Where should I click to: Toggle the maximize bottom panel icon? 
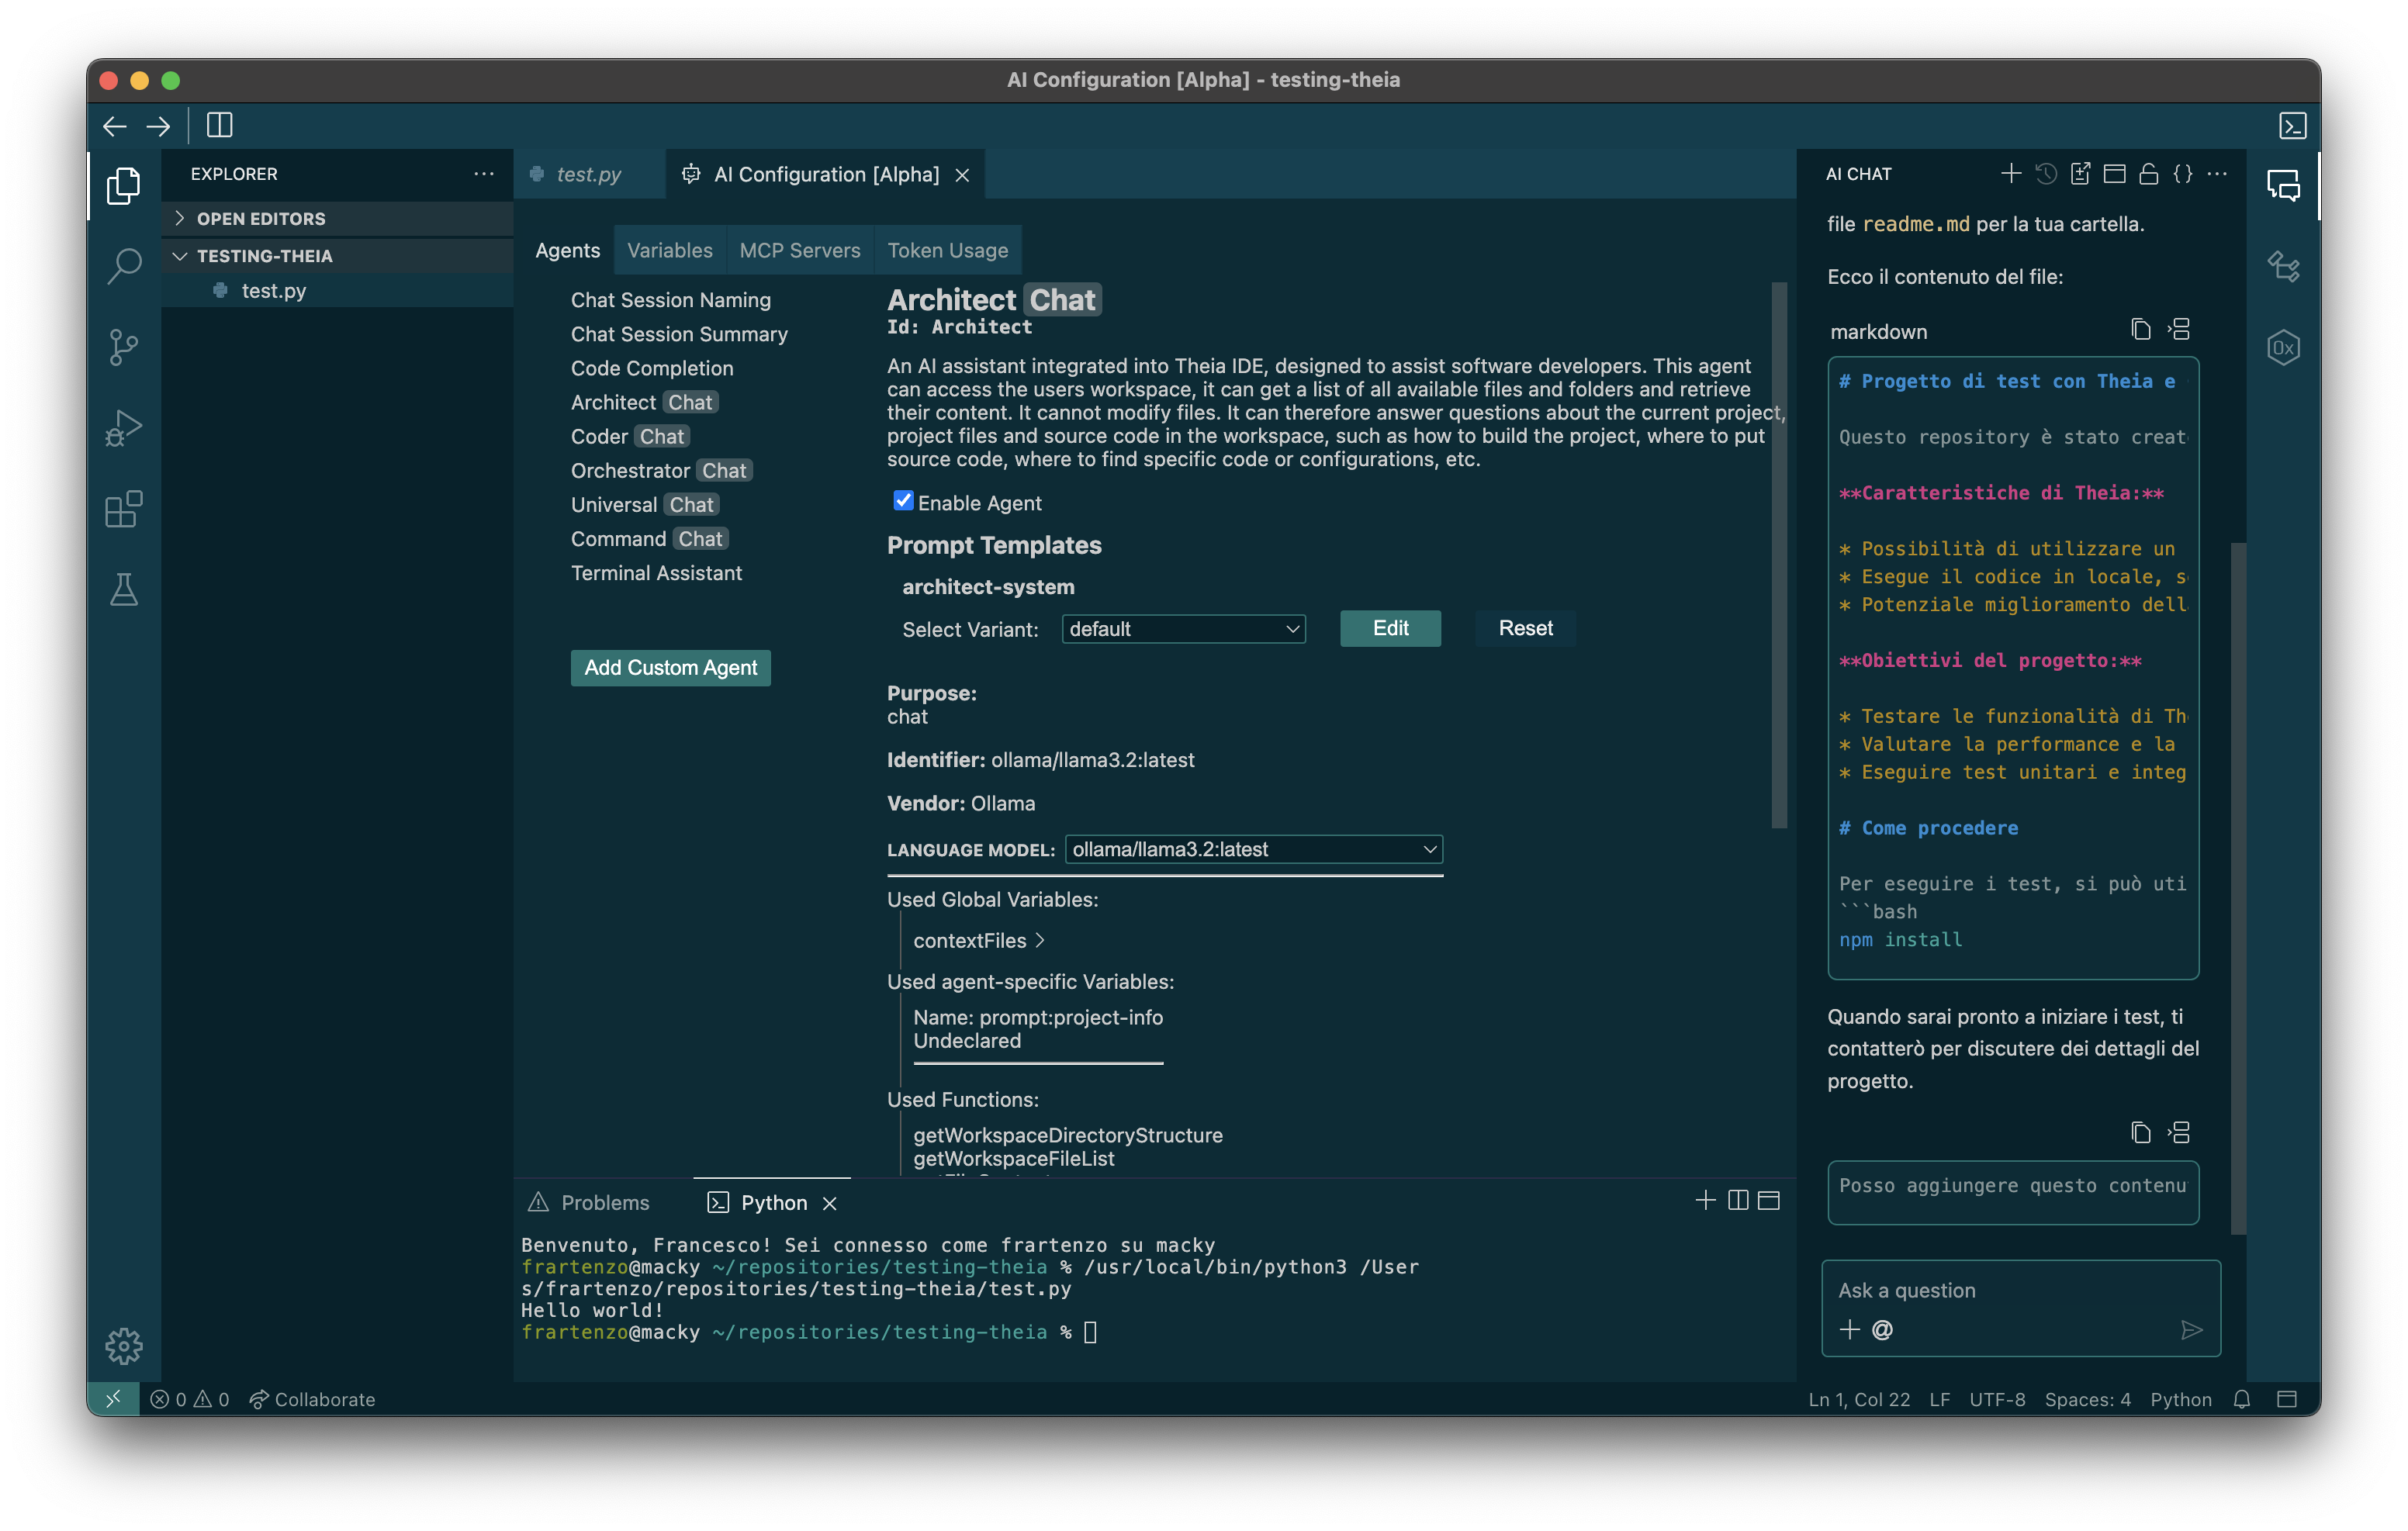pyautogui.click(x=1769, y=1201)
